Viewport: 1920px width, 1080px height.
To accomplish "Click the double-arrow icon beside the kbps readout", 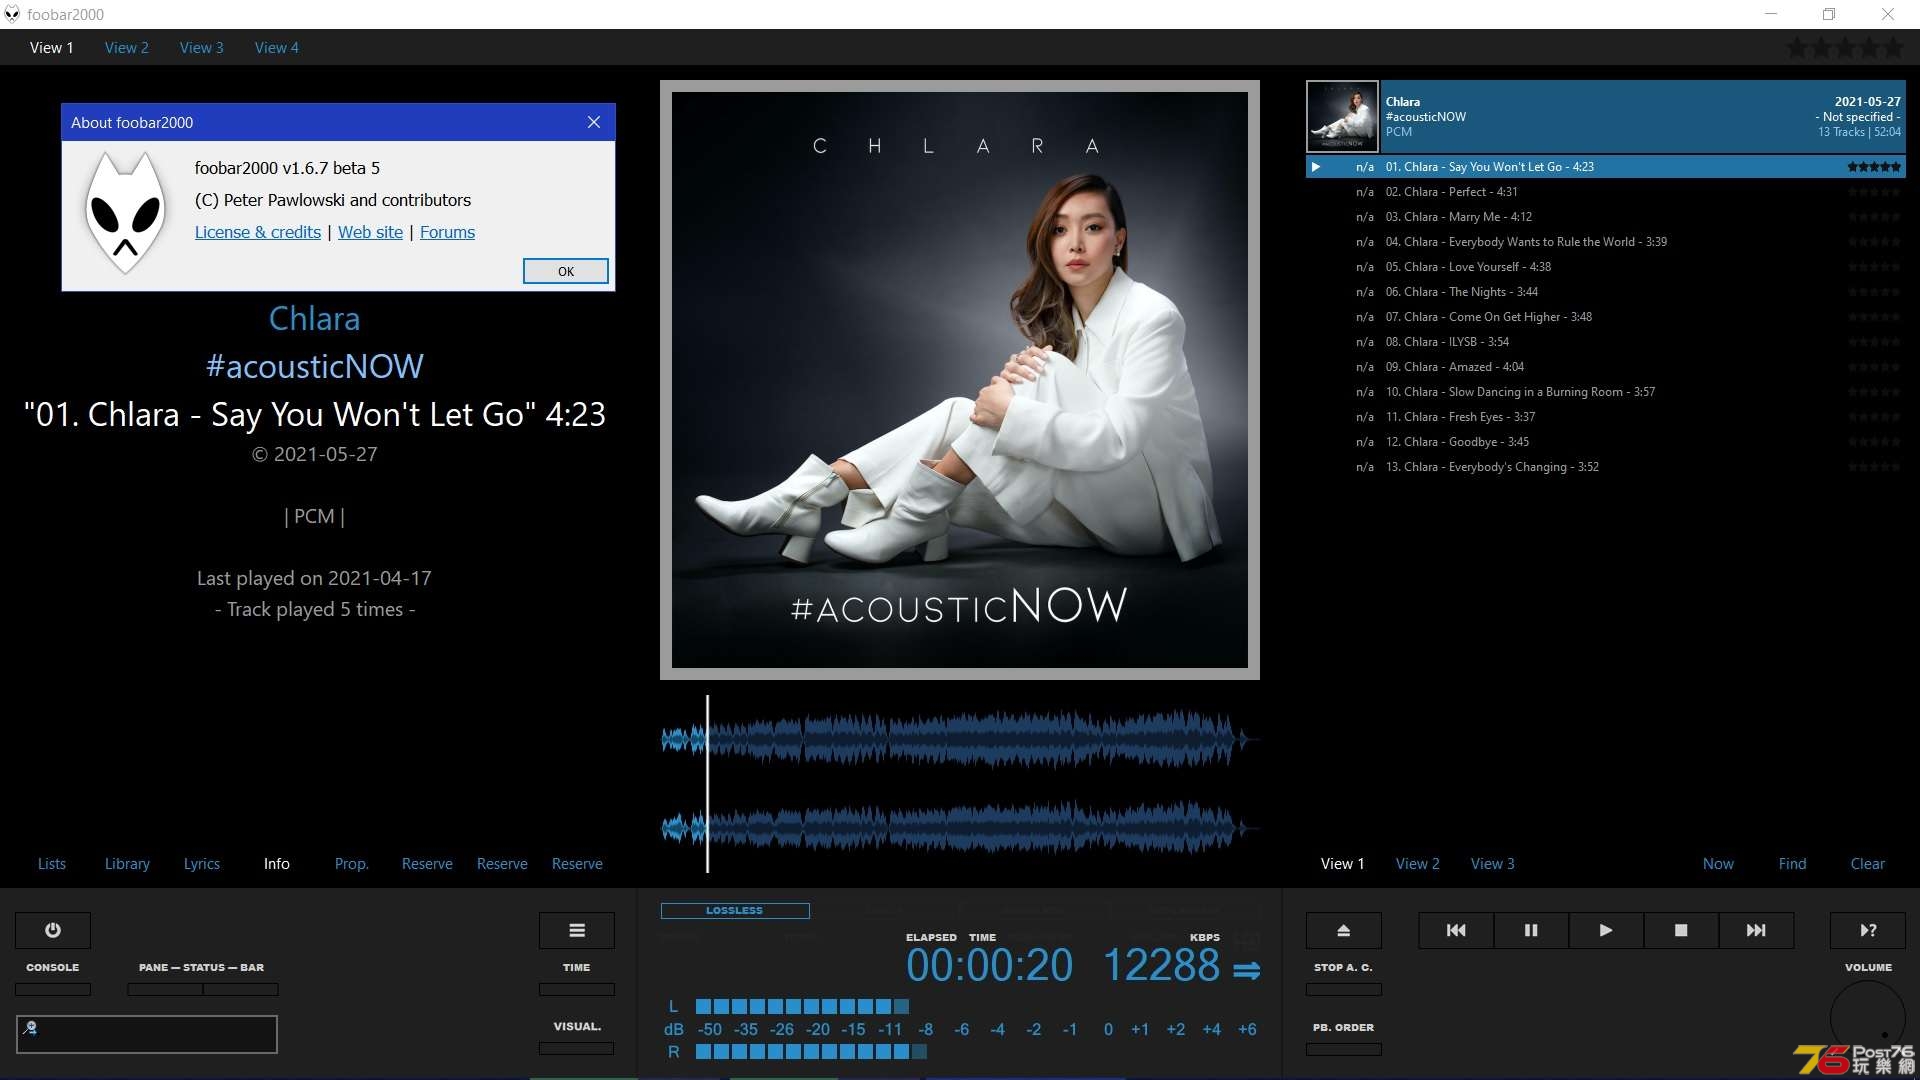I will pos(1246,970).
